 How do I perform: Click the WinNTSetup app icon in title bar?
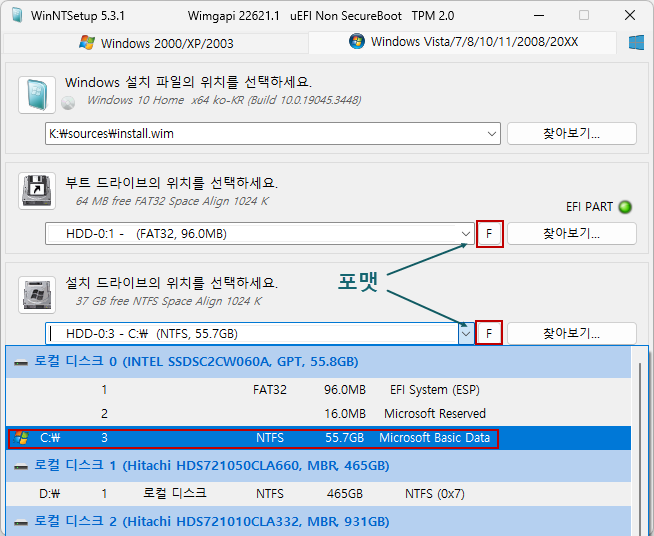[17, 15]
